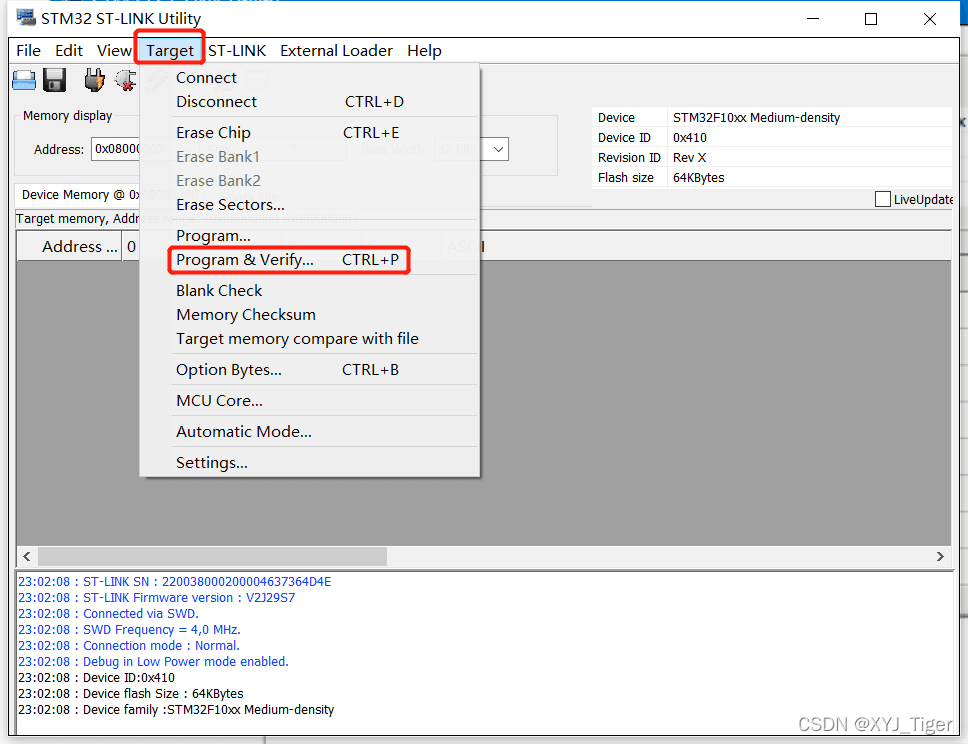Click the Connected via SWD log line
This screenshot has width=968, height=744.
tap(109, 614)
